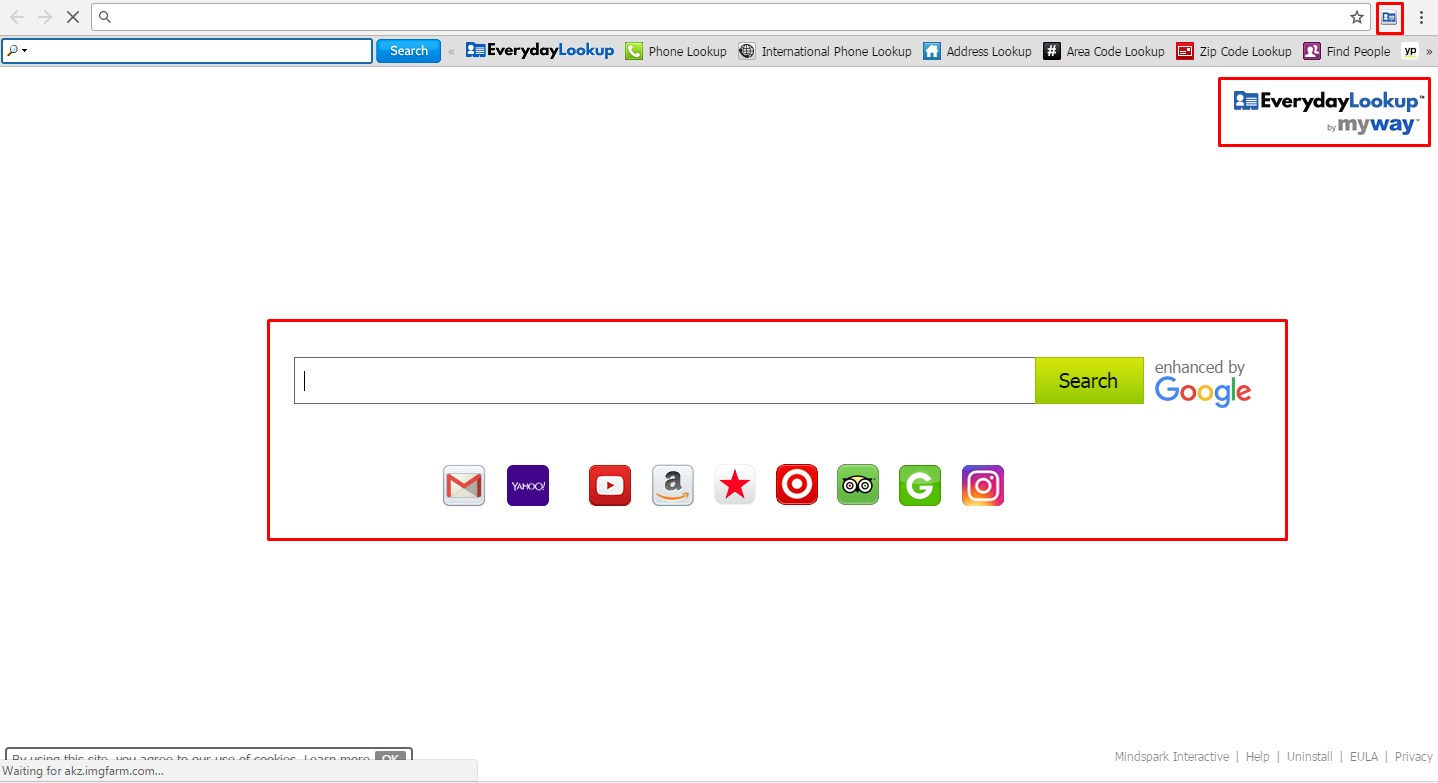1438x783 pixels.
Task: Open the Help footer link
Action: point(1257,757)
